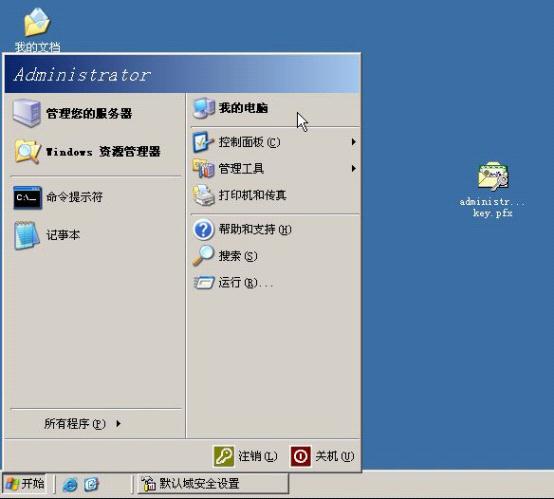Click the 命令提示符 console icon

(x=27, y=198)
